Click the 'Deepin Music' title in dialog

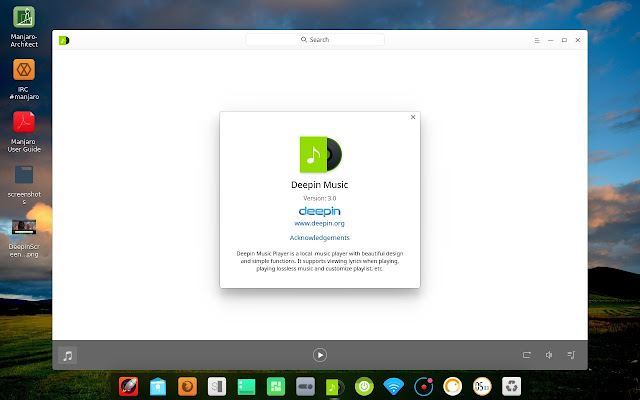(x=320, y=185)
